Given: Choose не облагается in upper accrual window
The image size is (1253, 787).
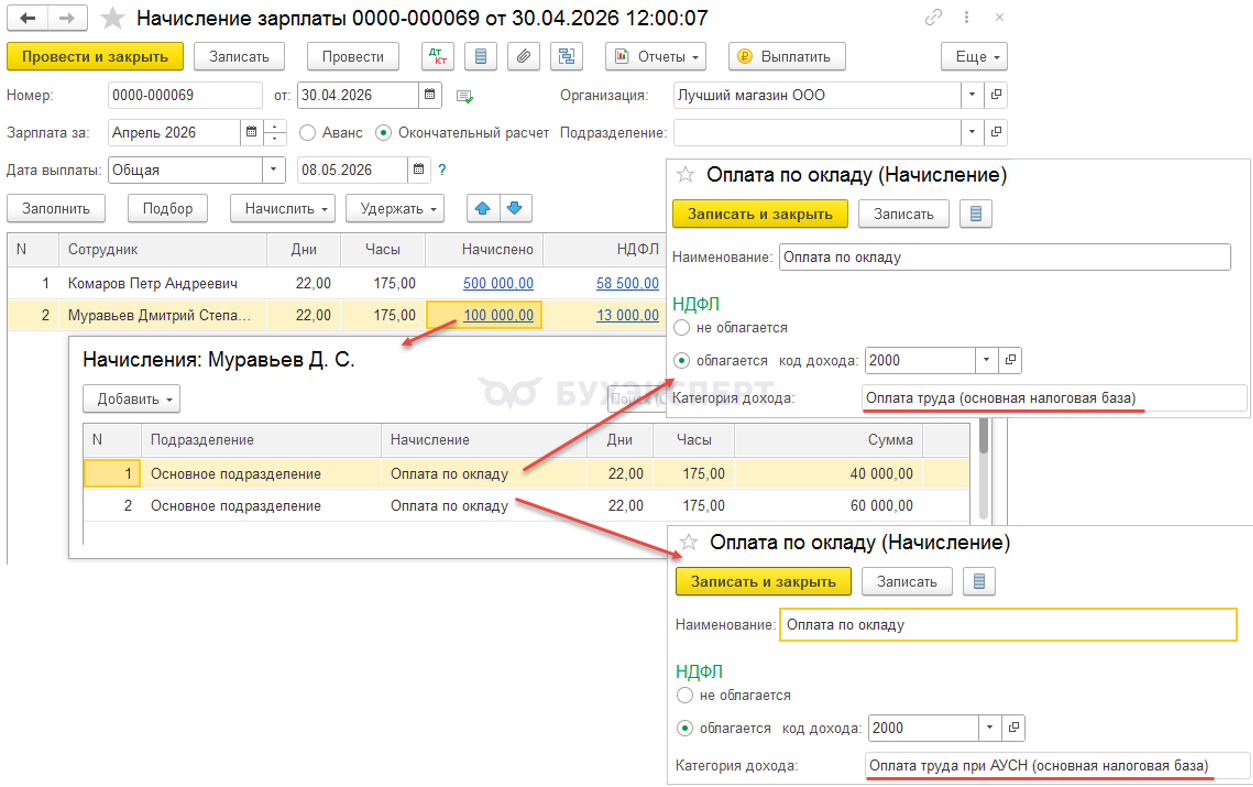Looking at the screenshot, I should pos(682,327).
